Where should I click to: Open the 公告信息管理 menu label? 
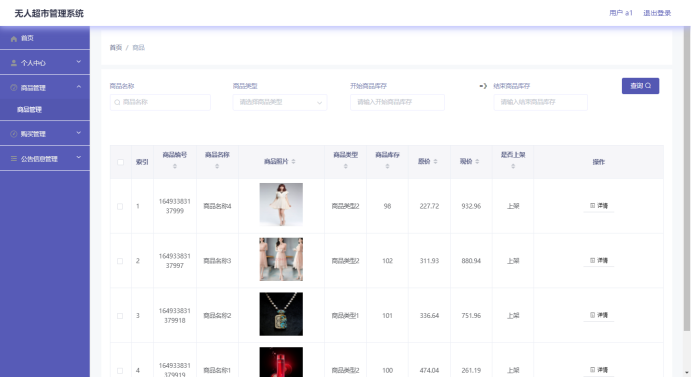click(x=39, y=158)
